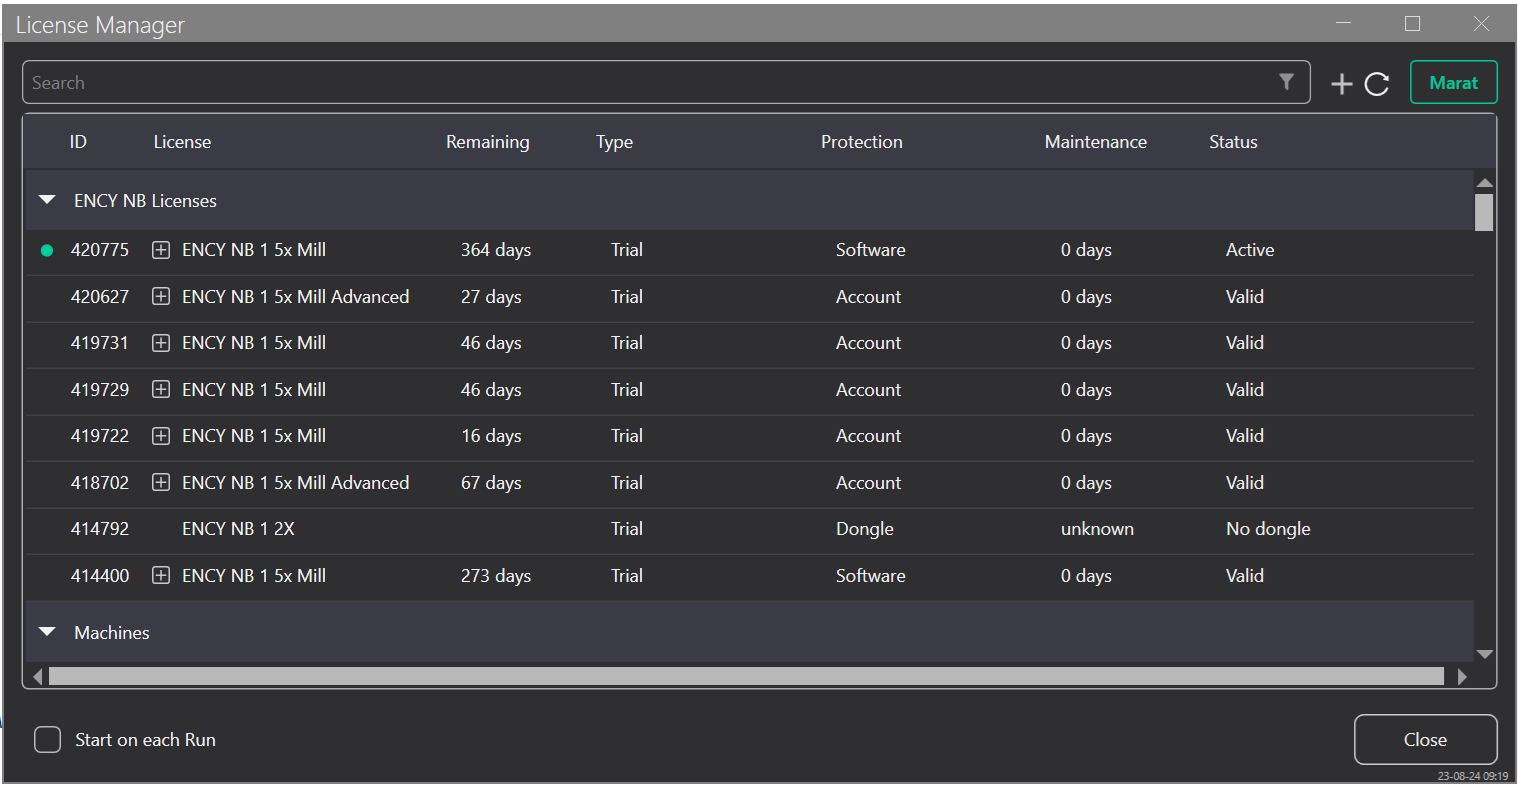Enable the Start on each Run checkbox

[48, 740]
